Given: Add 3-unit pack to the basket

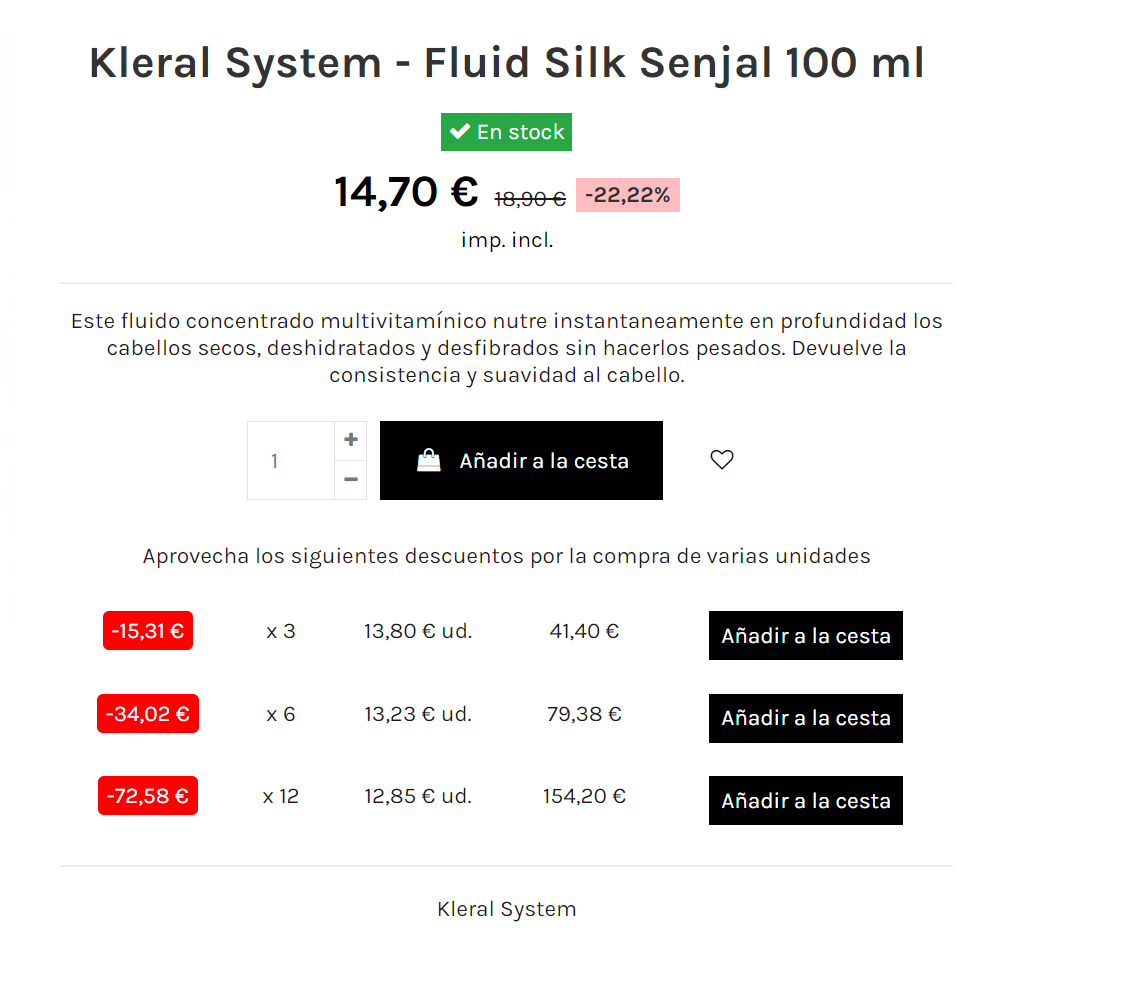Looking at the screenshot, I should point(805,636).
